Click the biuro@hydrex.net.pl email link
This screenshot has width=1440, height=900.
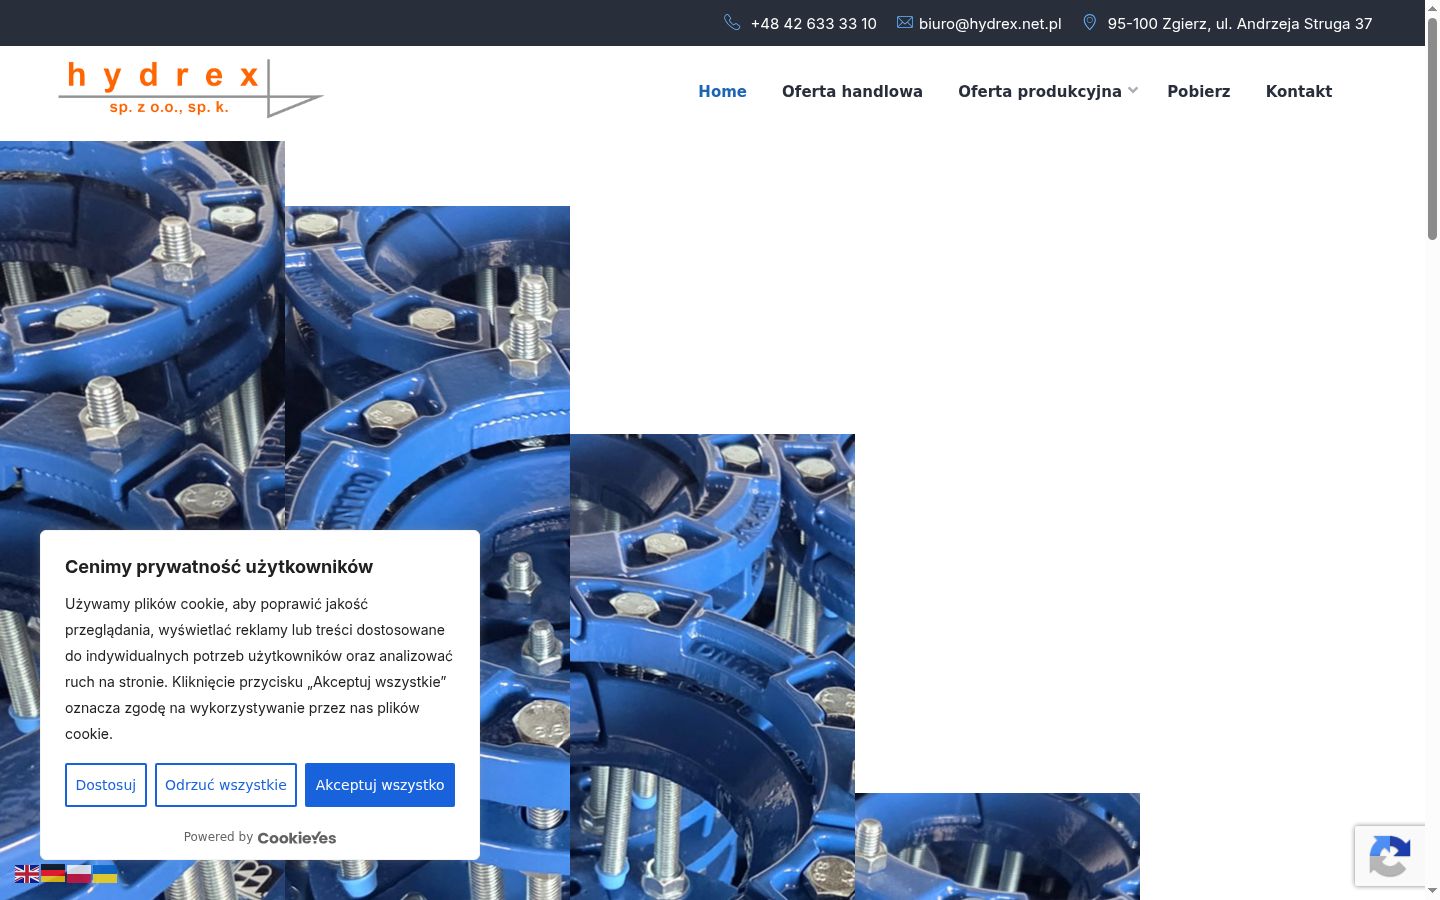(990, 23)
